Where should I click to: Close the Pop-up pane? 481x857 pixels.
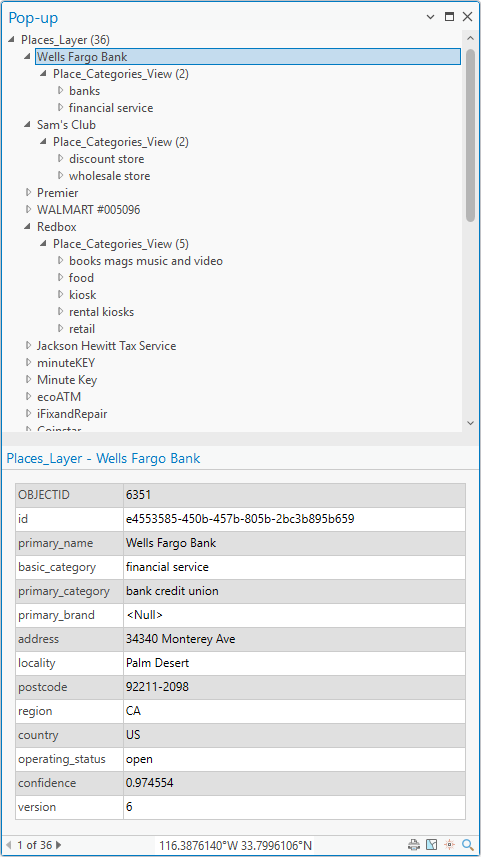467,17
